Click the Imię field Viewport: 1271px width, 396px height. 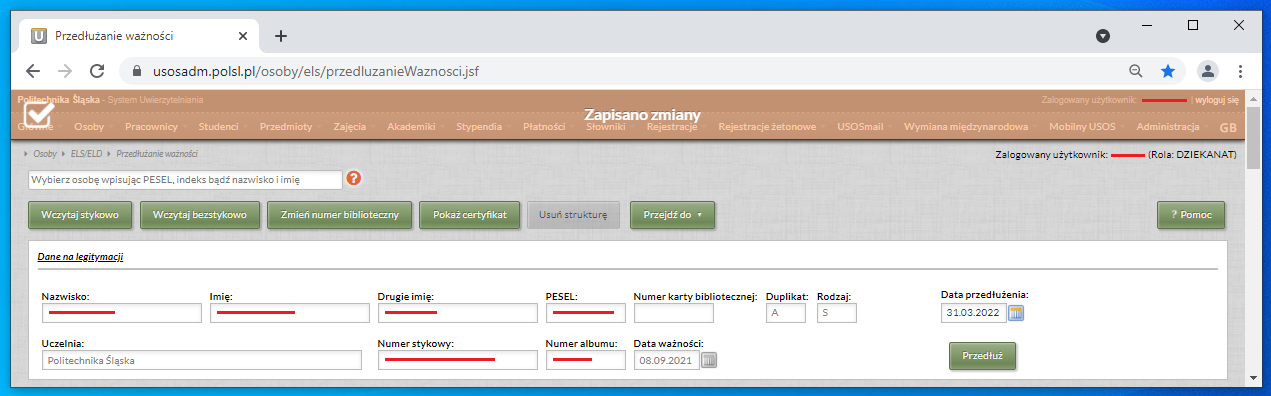pyautogui.click(x=290, y=313)
